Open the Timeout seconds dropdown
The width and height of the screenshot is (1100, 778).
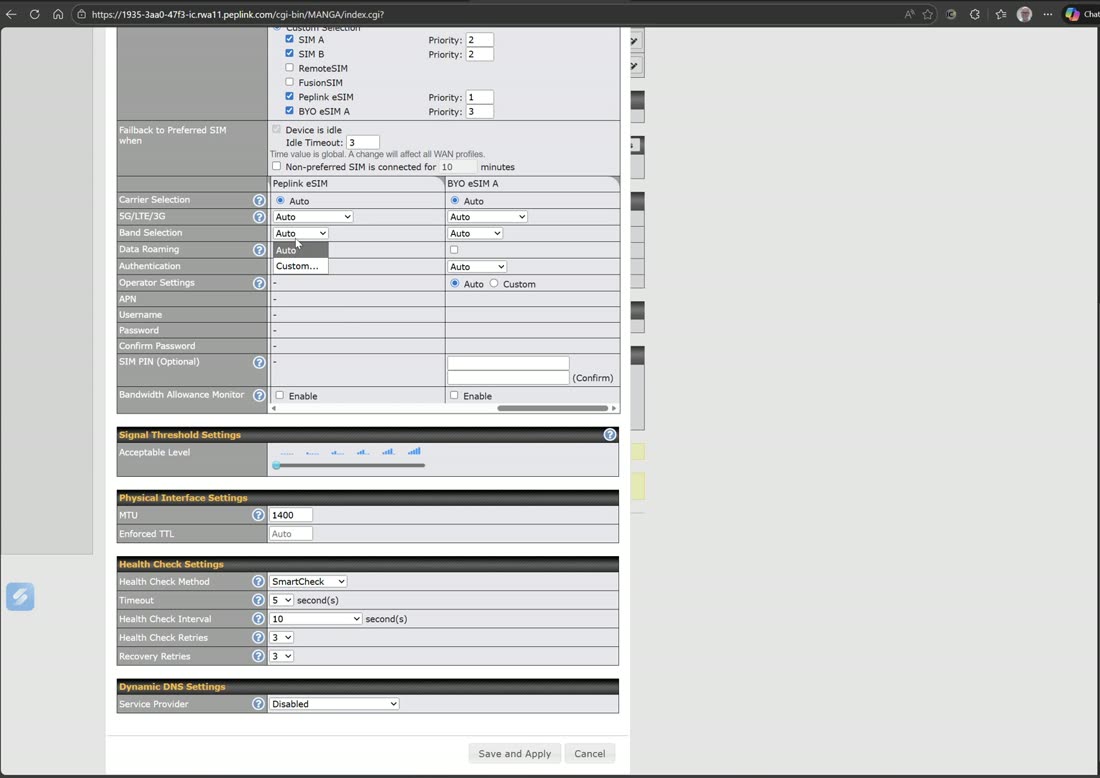pos(281,600)
